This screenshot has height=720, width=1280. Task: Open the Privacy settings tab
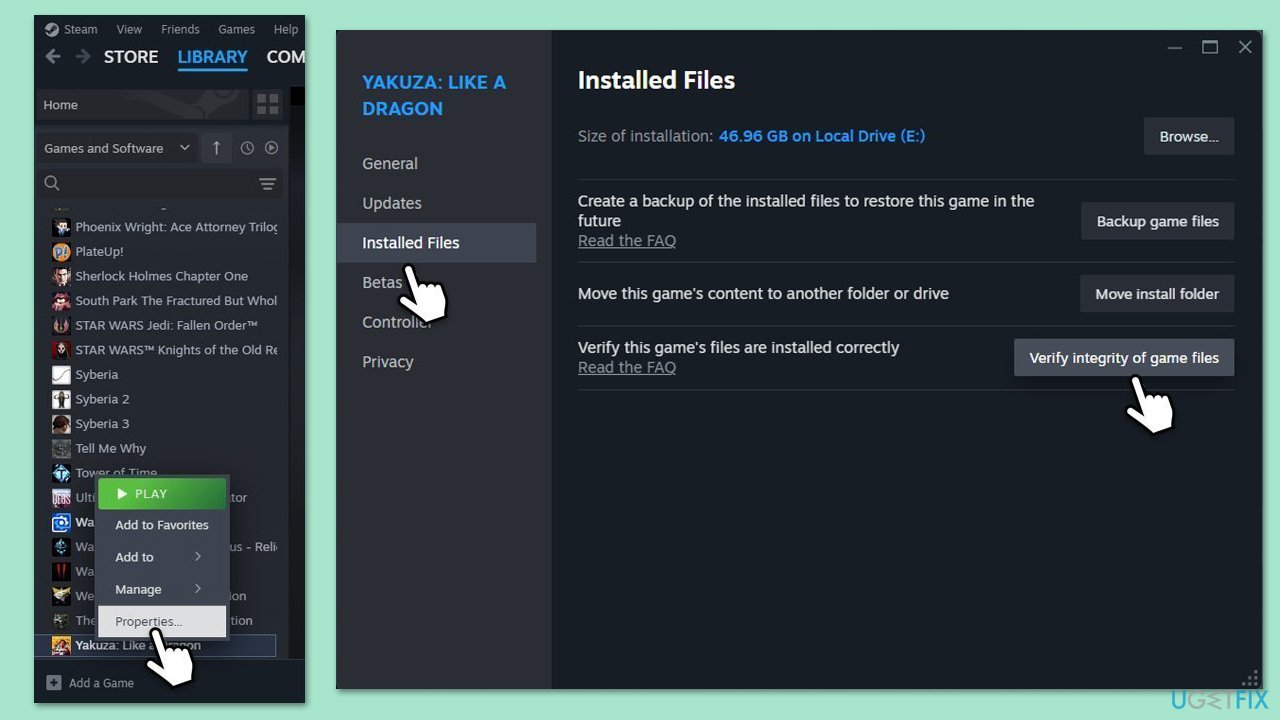[x=388, y=362]
